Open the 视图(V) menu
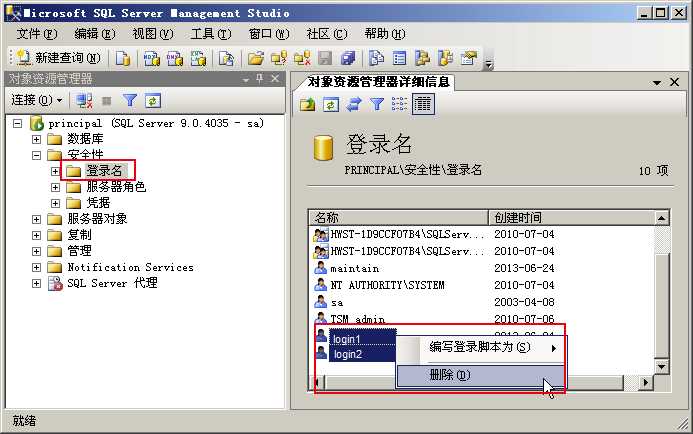This screenshot has width=693, height=434. [153, 34]
